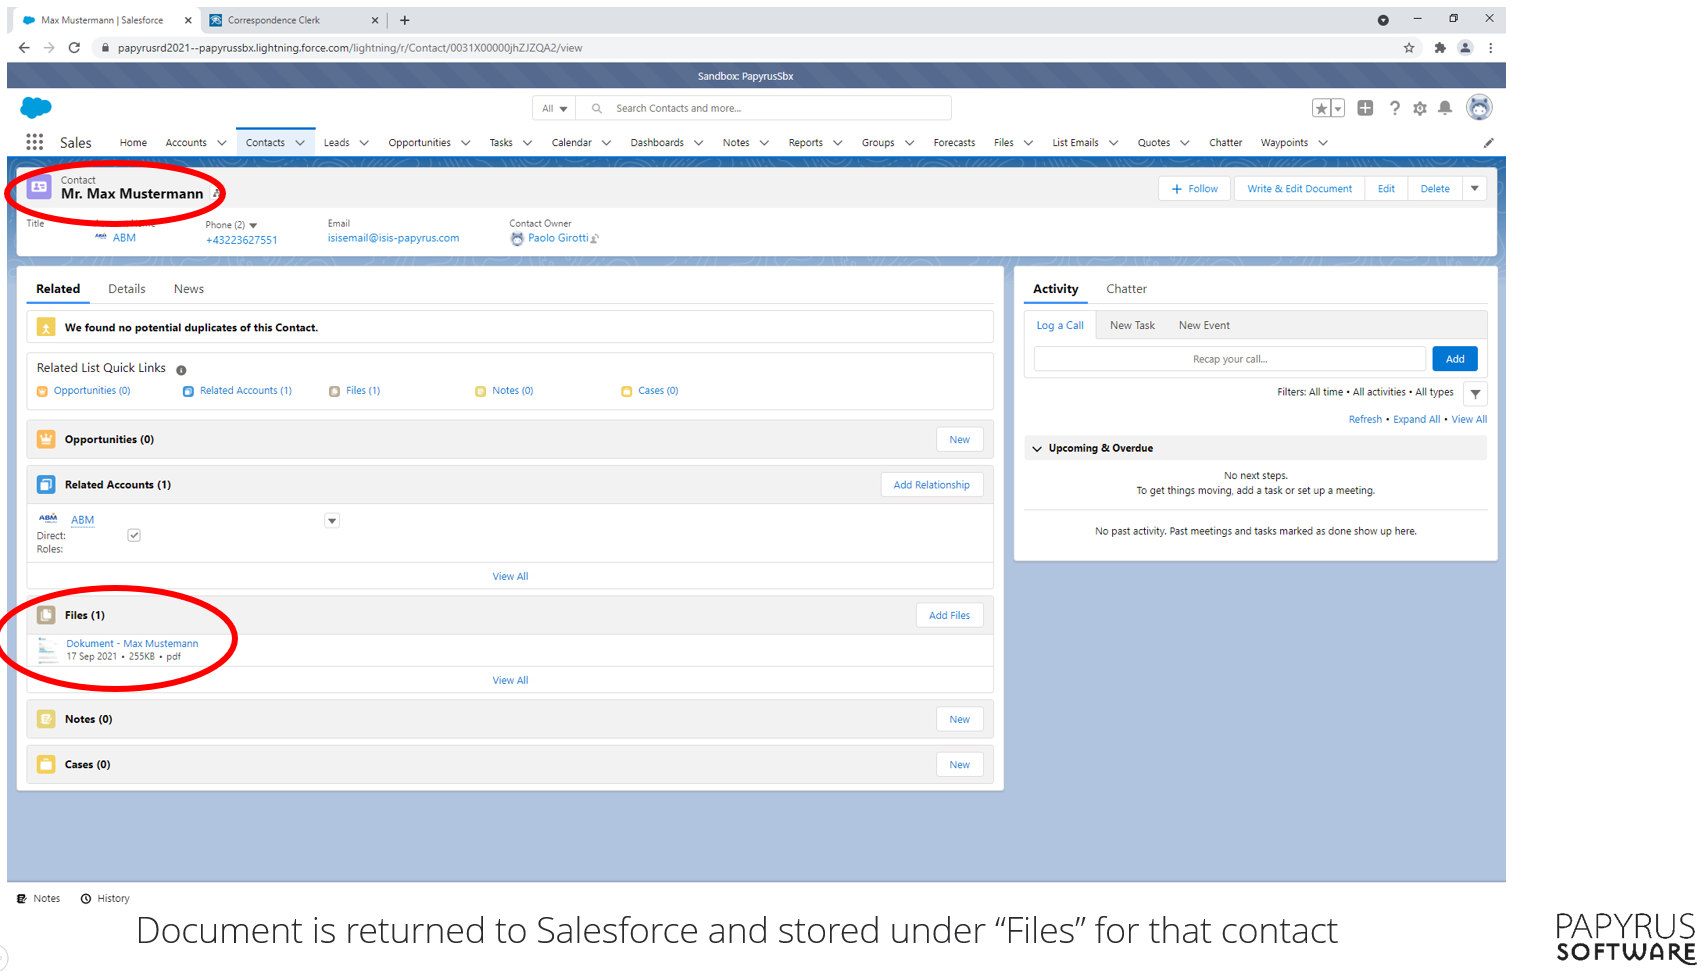Click the nav bar edit pencil icon

[x=1488, y=143]
